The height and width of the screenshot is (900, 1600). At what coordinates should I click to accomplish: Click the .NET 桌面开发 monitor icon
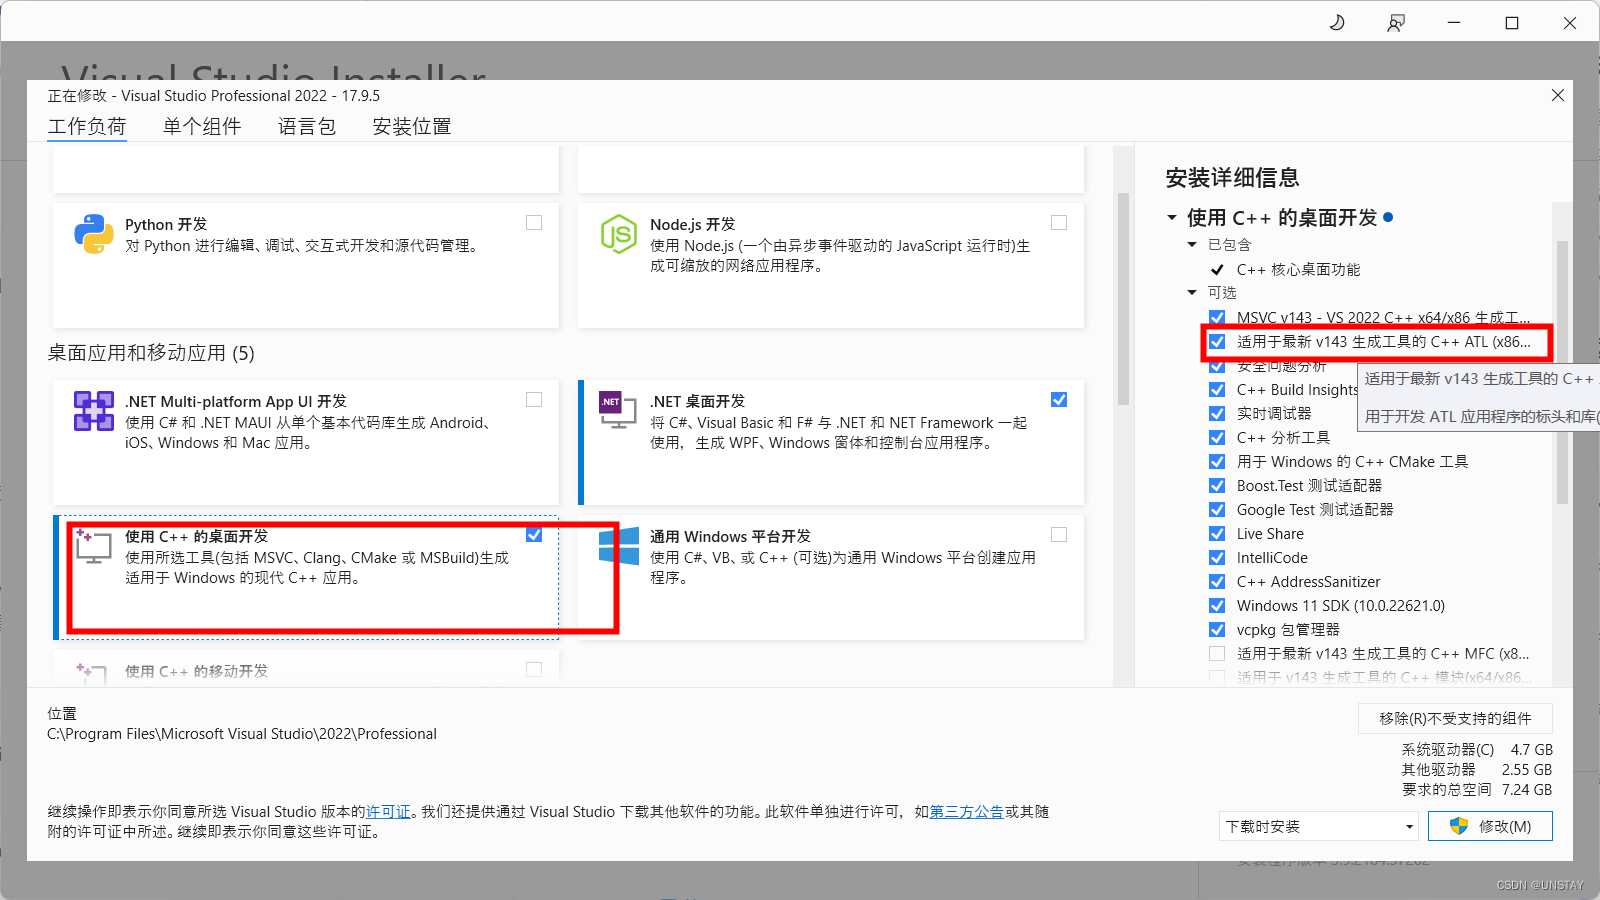click(618, 411)
